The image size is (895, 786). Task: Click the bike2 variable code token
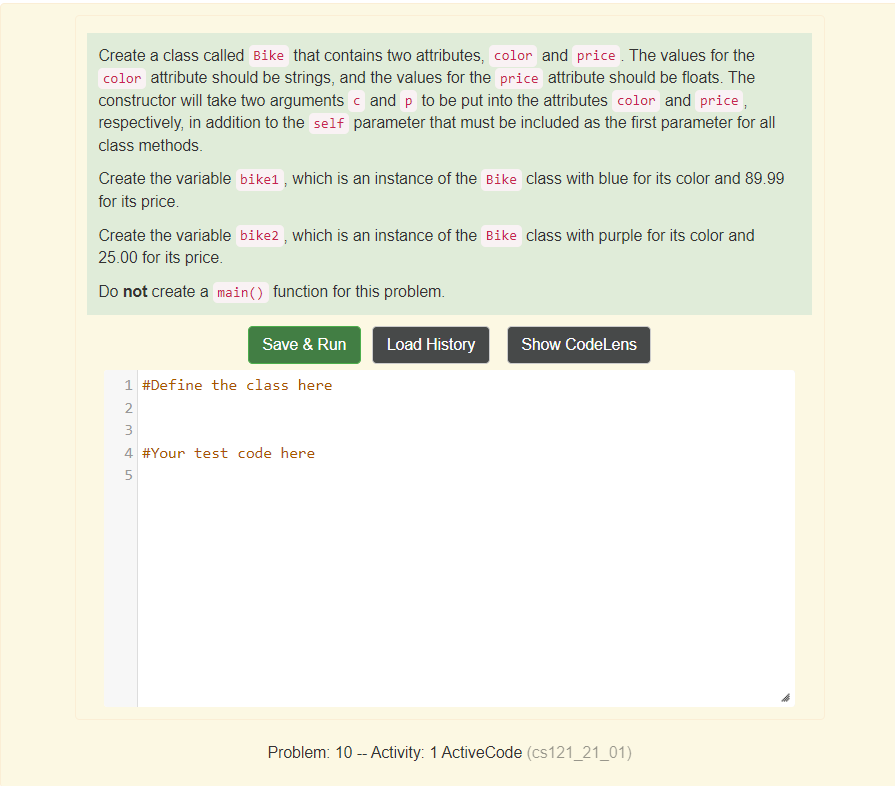coord(259,236)
